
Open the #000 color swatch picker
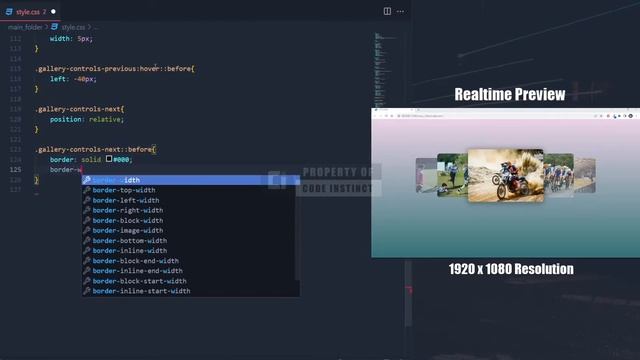[x=109, y=159]
